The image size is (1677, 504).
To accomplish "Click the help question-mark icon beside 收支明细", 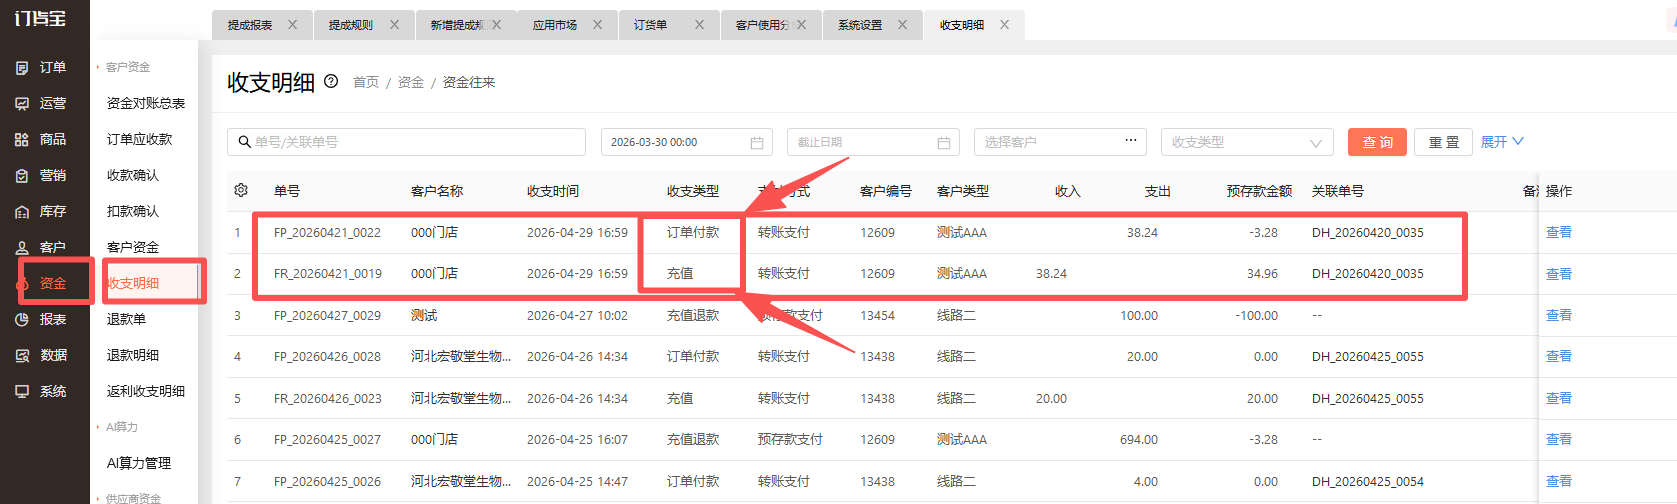I will coord(331,82).
